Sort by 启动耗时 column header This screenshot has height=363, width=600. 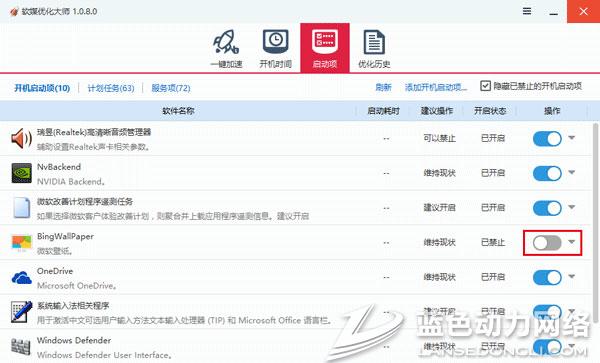tap(383, 111)
